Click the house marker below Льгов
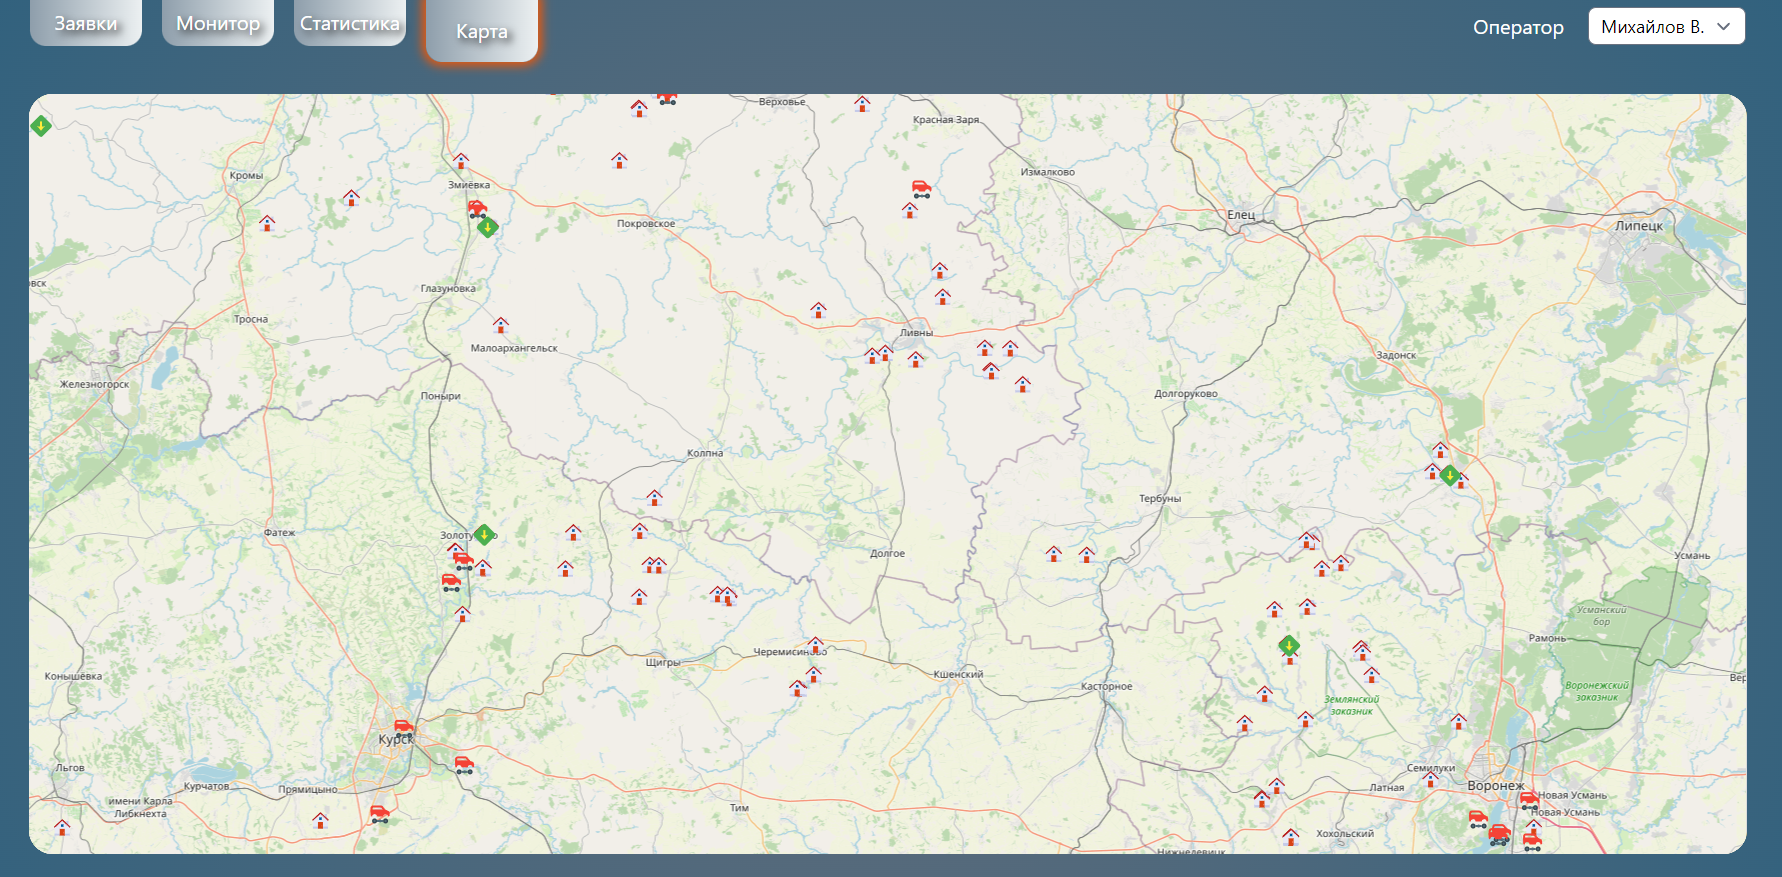 coord(62,827)
